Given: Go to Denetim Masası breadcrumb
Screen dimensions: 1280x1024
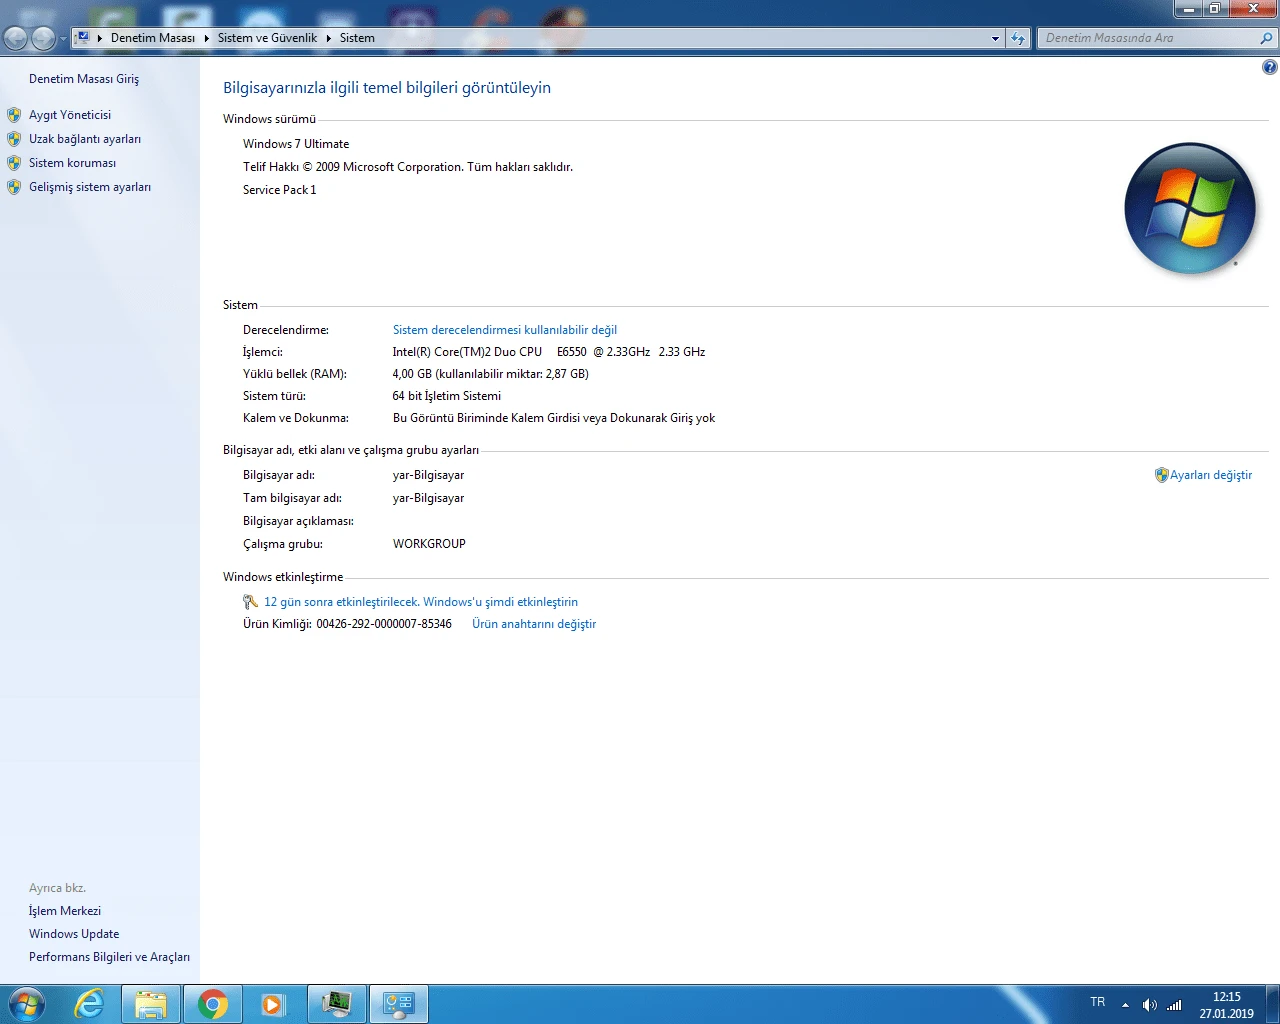Looking at the screenshot, I should pos(153,38).
